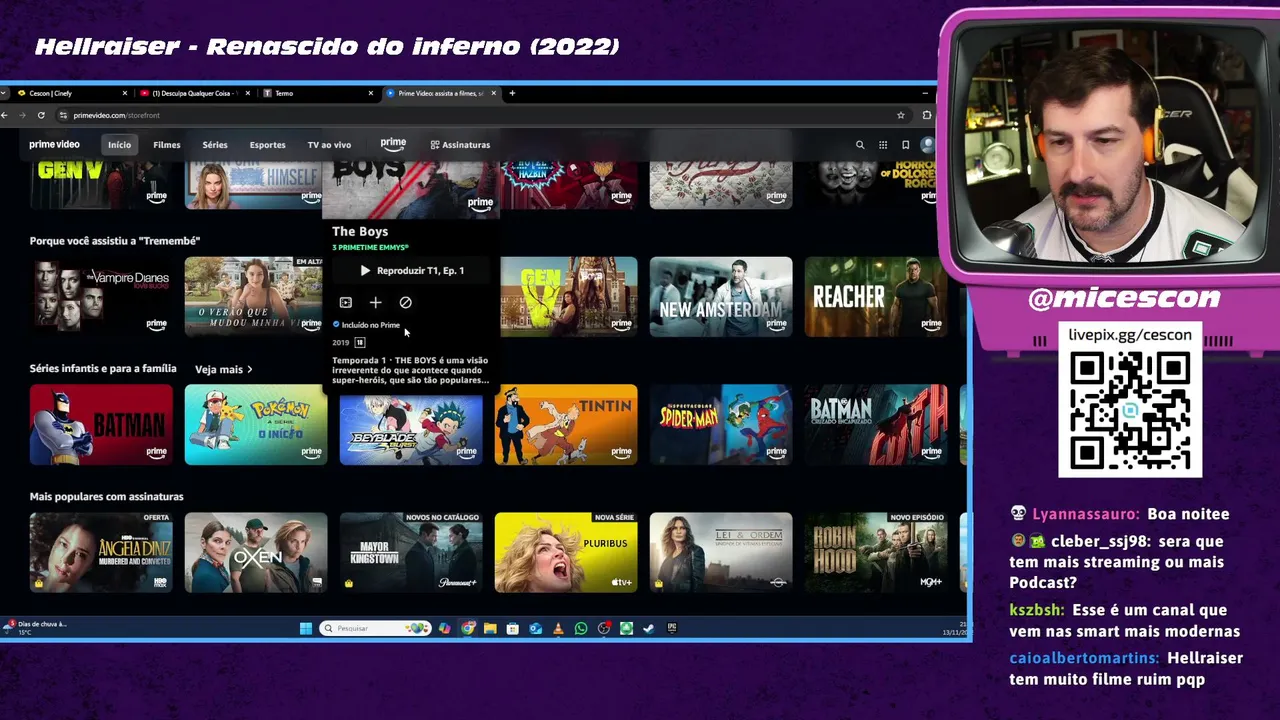The width and height of the screenshot is (1280, 720).
Task: Open the Prime Video search icon
Action: (x=859, y=145)
